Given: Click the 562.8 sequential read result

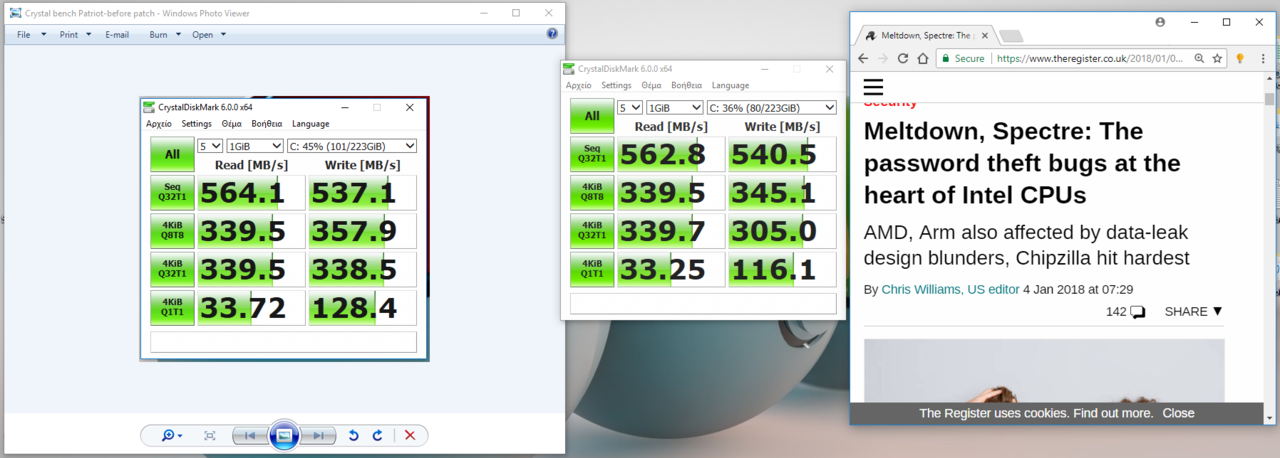Looking at the screenshot, I should (670, 154).
